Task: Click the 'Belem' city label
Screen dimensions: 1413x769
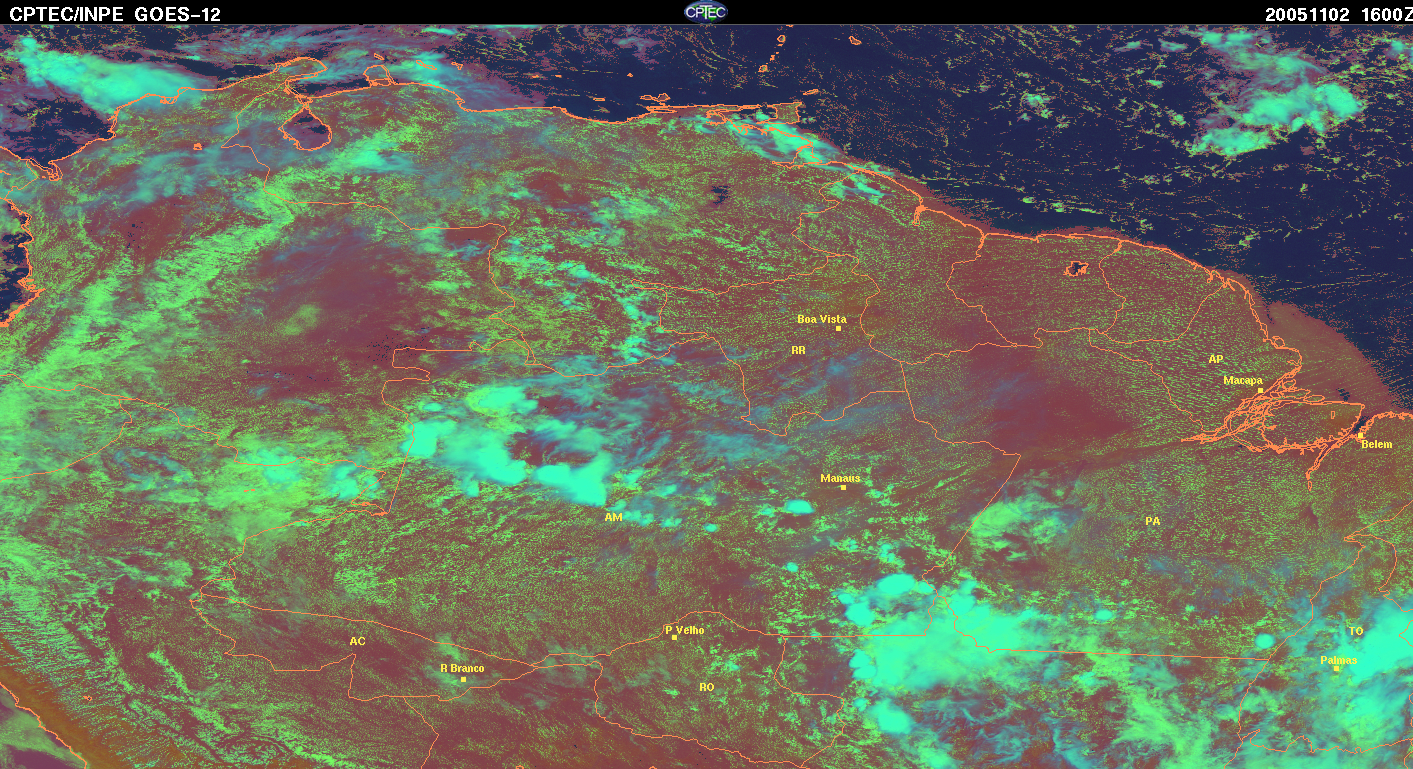Action: (1376, 444)
